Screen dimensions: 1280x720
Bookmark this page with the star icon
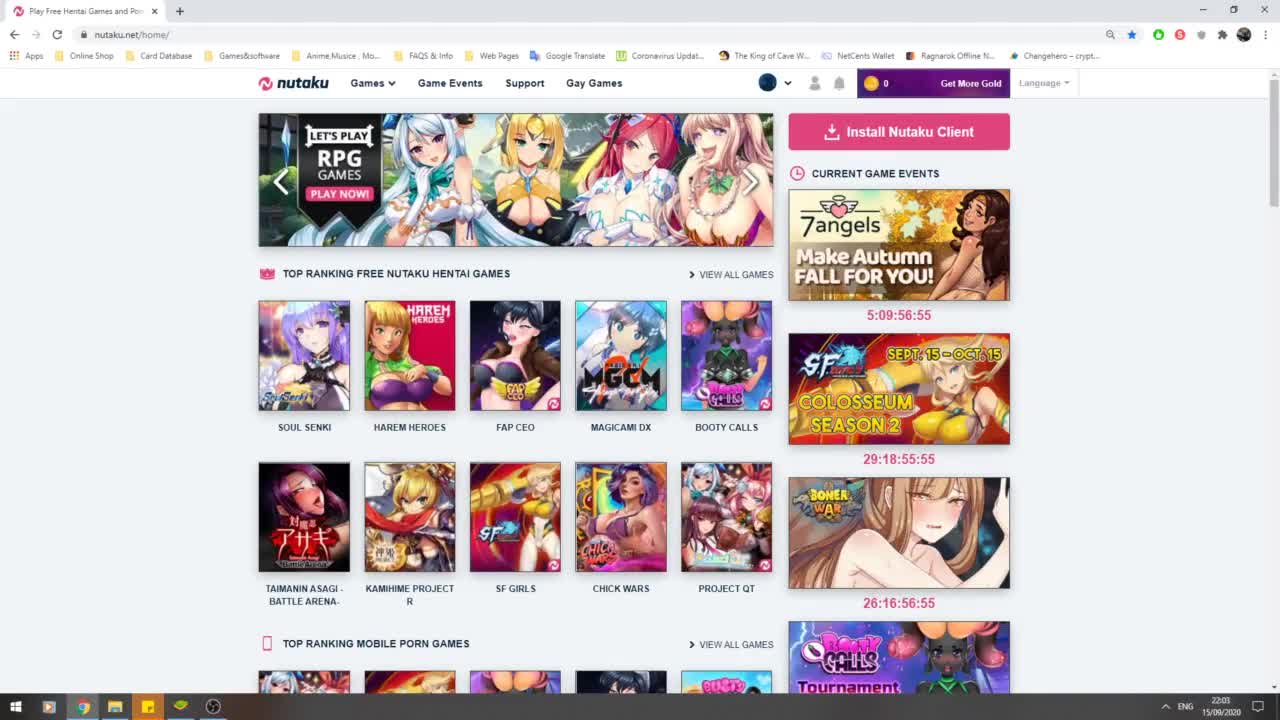(x=1132, y=34)
